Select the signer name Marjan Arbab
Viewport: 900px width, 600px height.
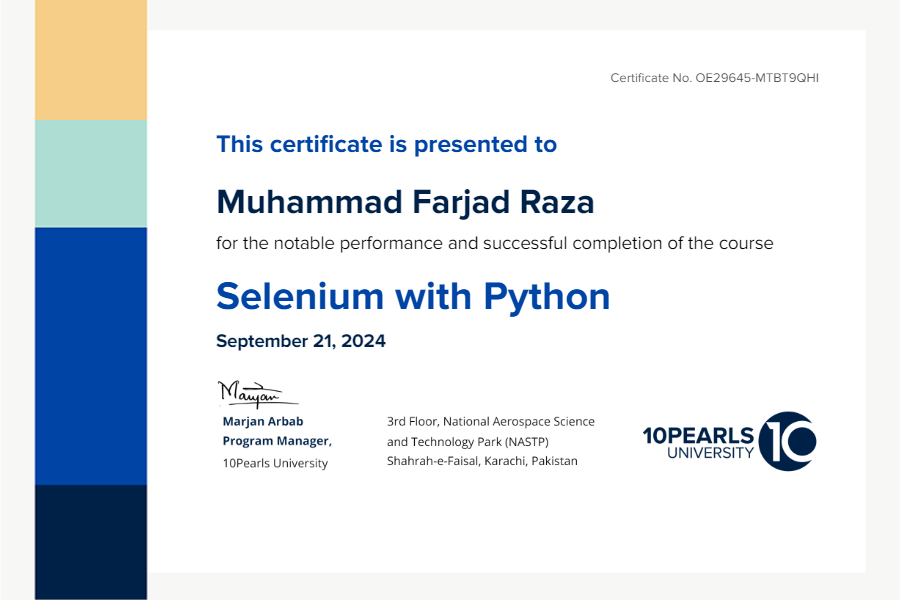(x=262, y=421)
